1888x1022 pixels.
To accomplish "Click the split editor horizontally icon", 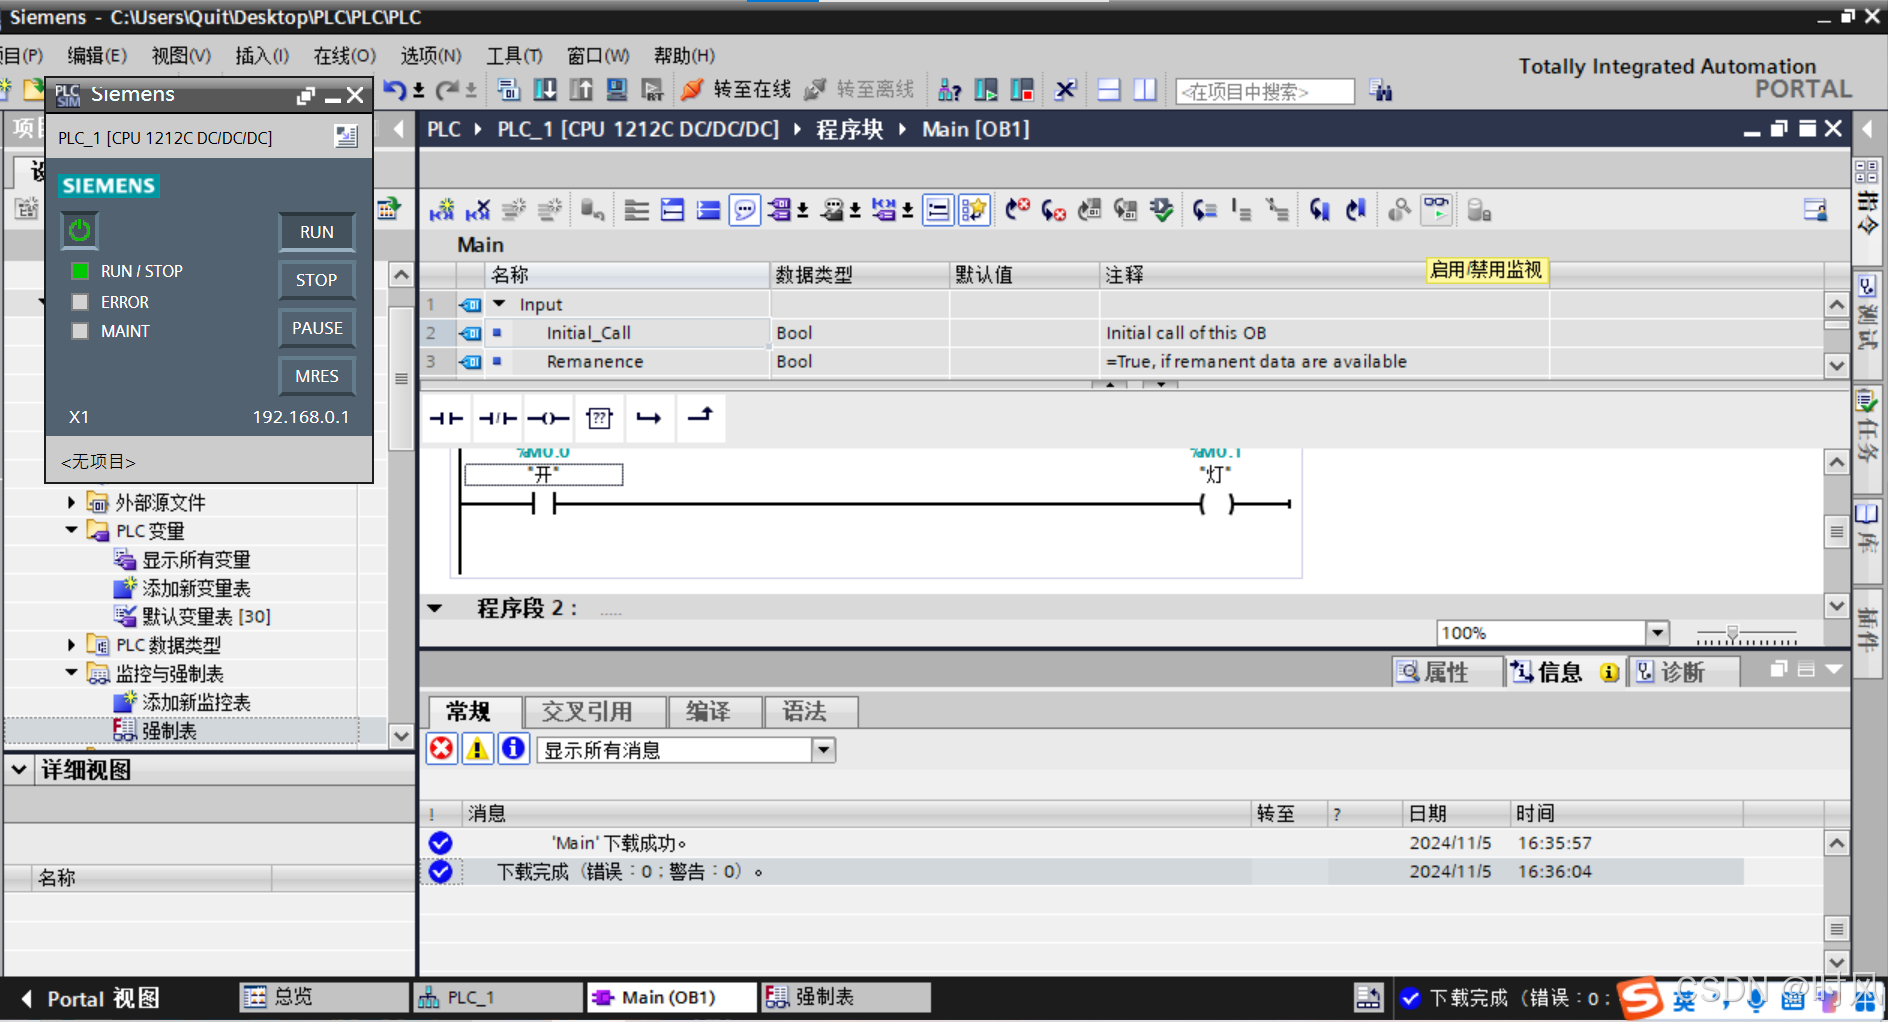I will tap(1109, 90).
